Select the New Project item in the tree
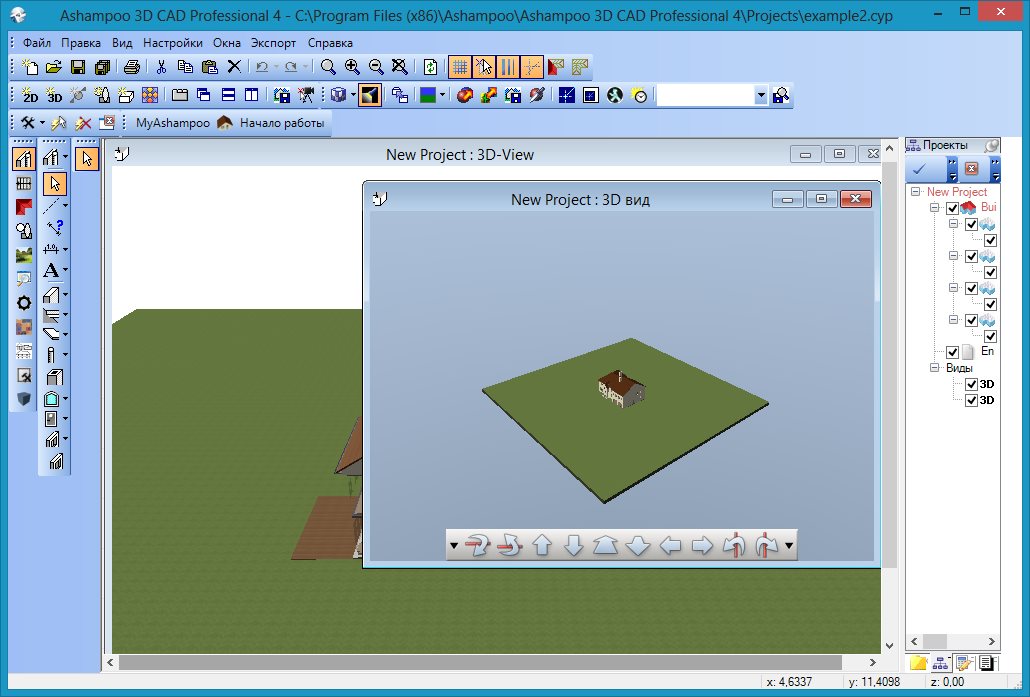 pyautogui.click(x=956, y=192)
